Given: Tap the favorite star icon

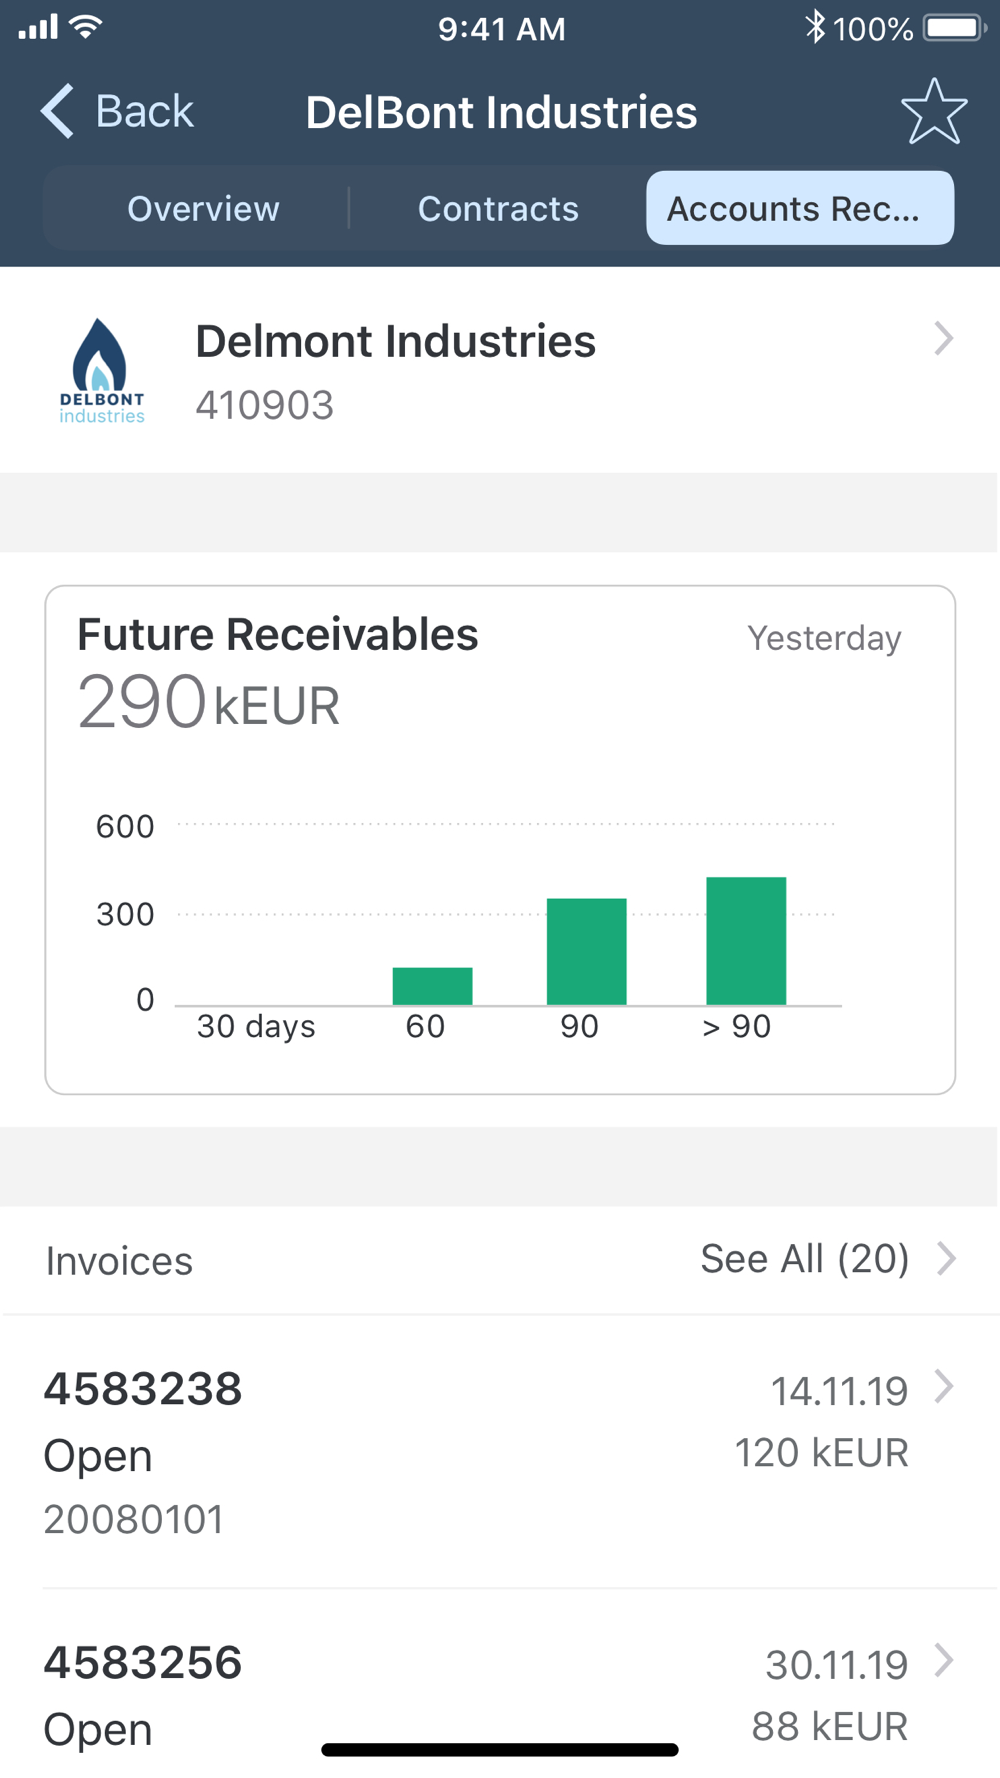Looking at the screenshot, I should [x=934, y=112].
